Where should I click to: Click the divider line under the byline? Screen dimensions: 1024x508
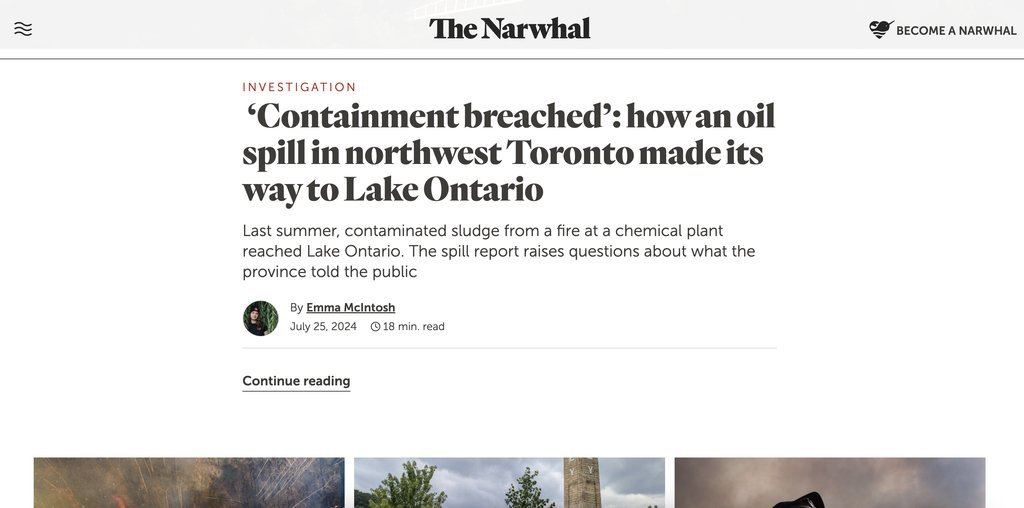(x=509, y=348)
